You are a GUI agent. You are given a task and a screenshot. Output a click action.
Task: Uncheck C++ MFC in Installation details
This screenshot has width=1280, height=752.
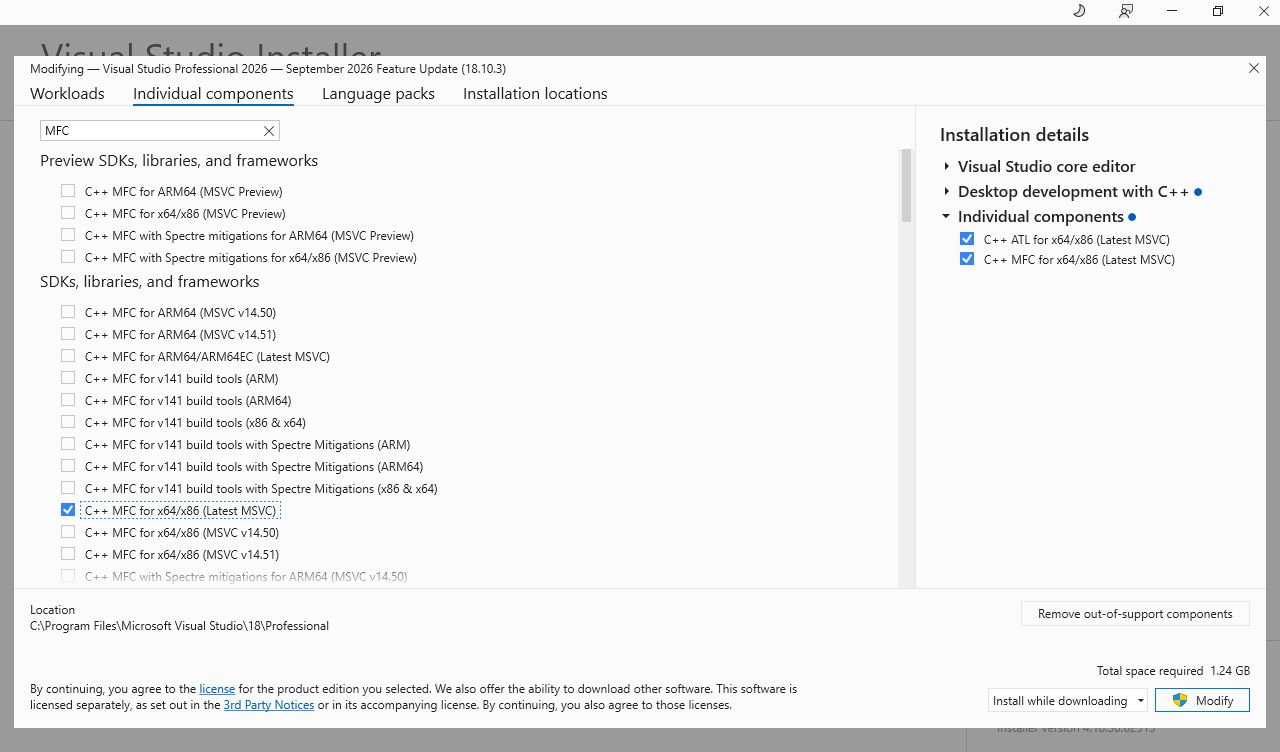[967, 259]
